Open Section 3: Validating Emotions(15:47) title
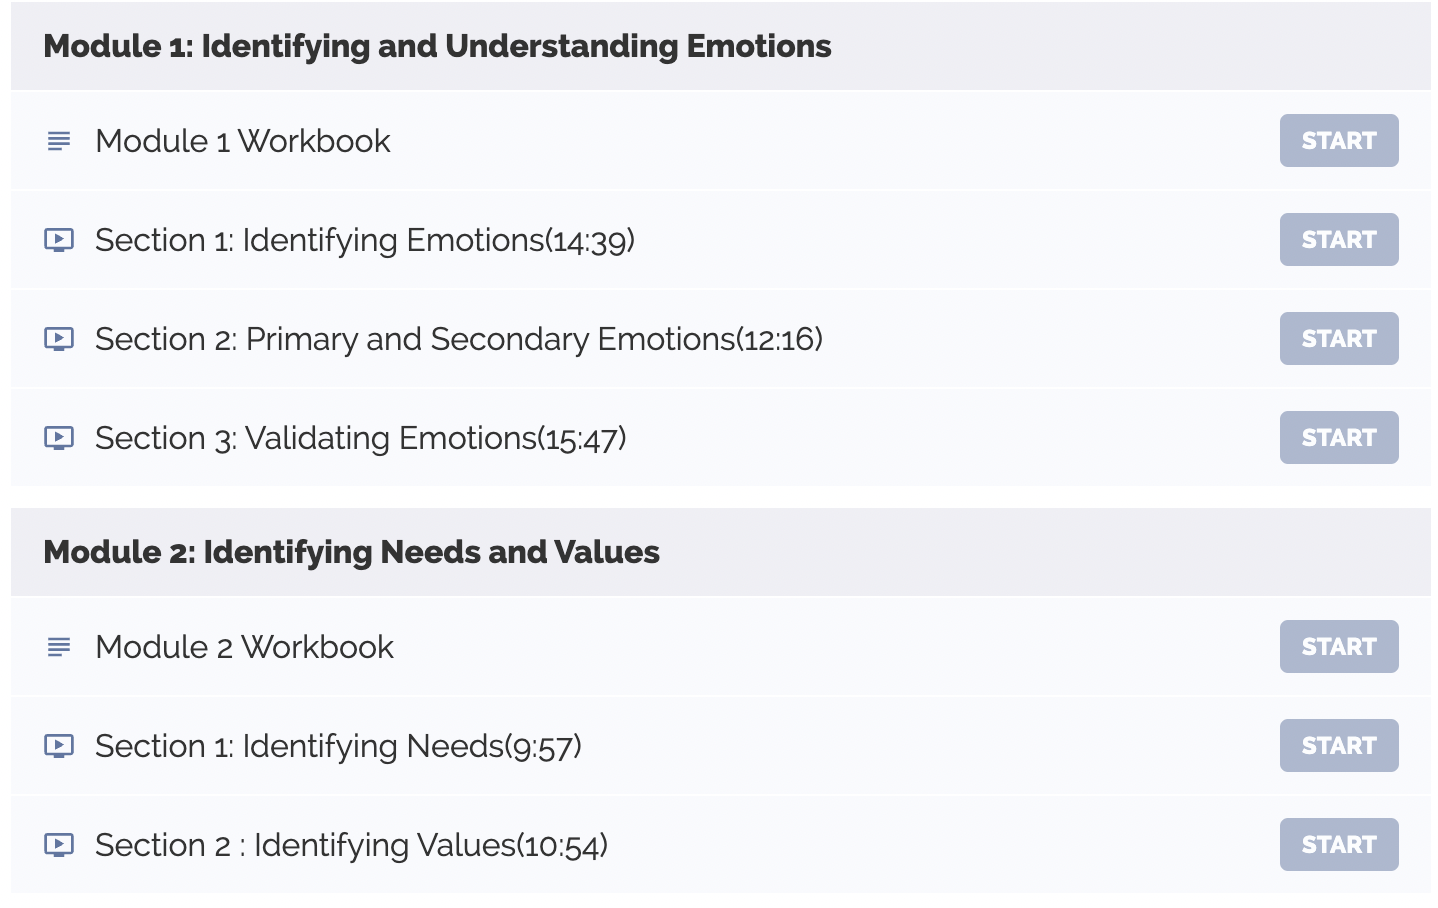 point(361,438)
